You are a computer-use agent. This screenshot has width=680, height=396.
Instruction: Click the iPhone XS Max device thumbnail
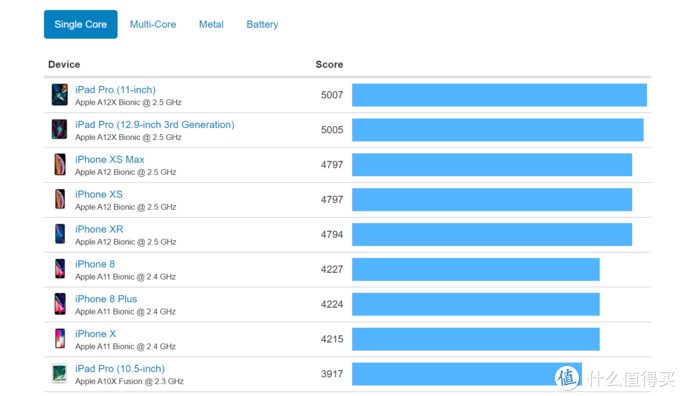tap(60, 165)
